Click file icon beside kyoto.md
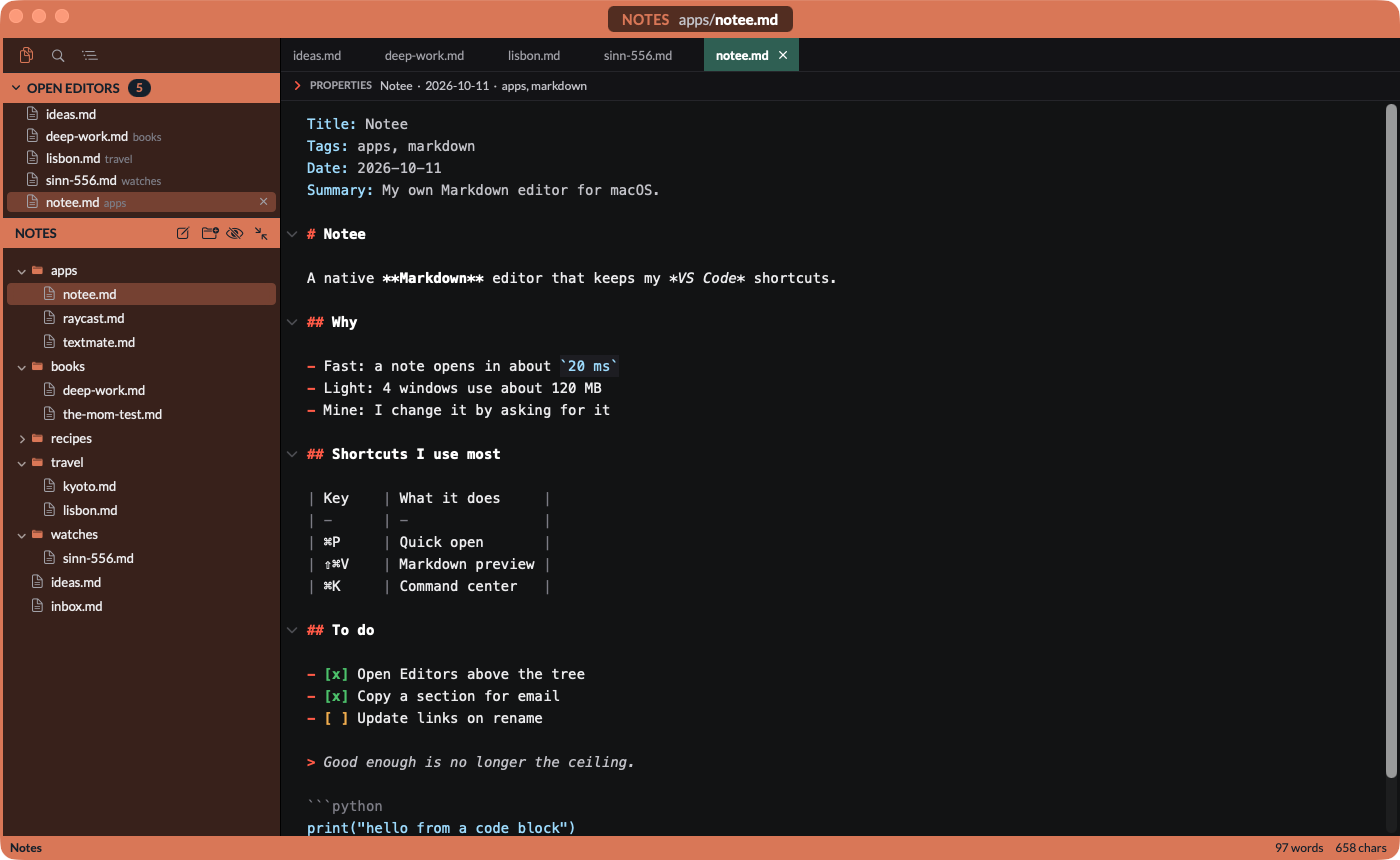Viewport: 1400px width, 860px height. [x=50, y=486]
